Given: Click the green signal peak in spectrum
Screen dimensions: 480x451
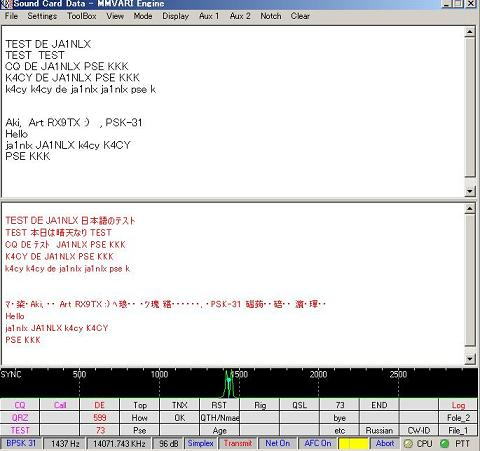Looking at the screenshot, I should [229, 383].
